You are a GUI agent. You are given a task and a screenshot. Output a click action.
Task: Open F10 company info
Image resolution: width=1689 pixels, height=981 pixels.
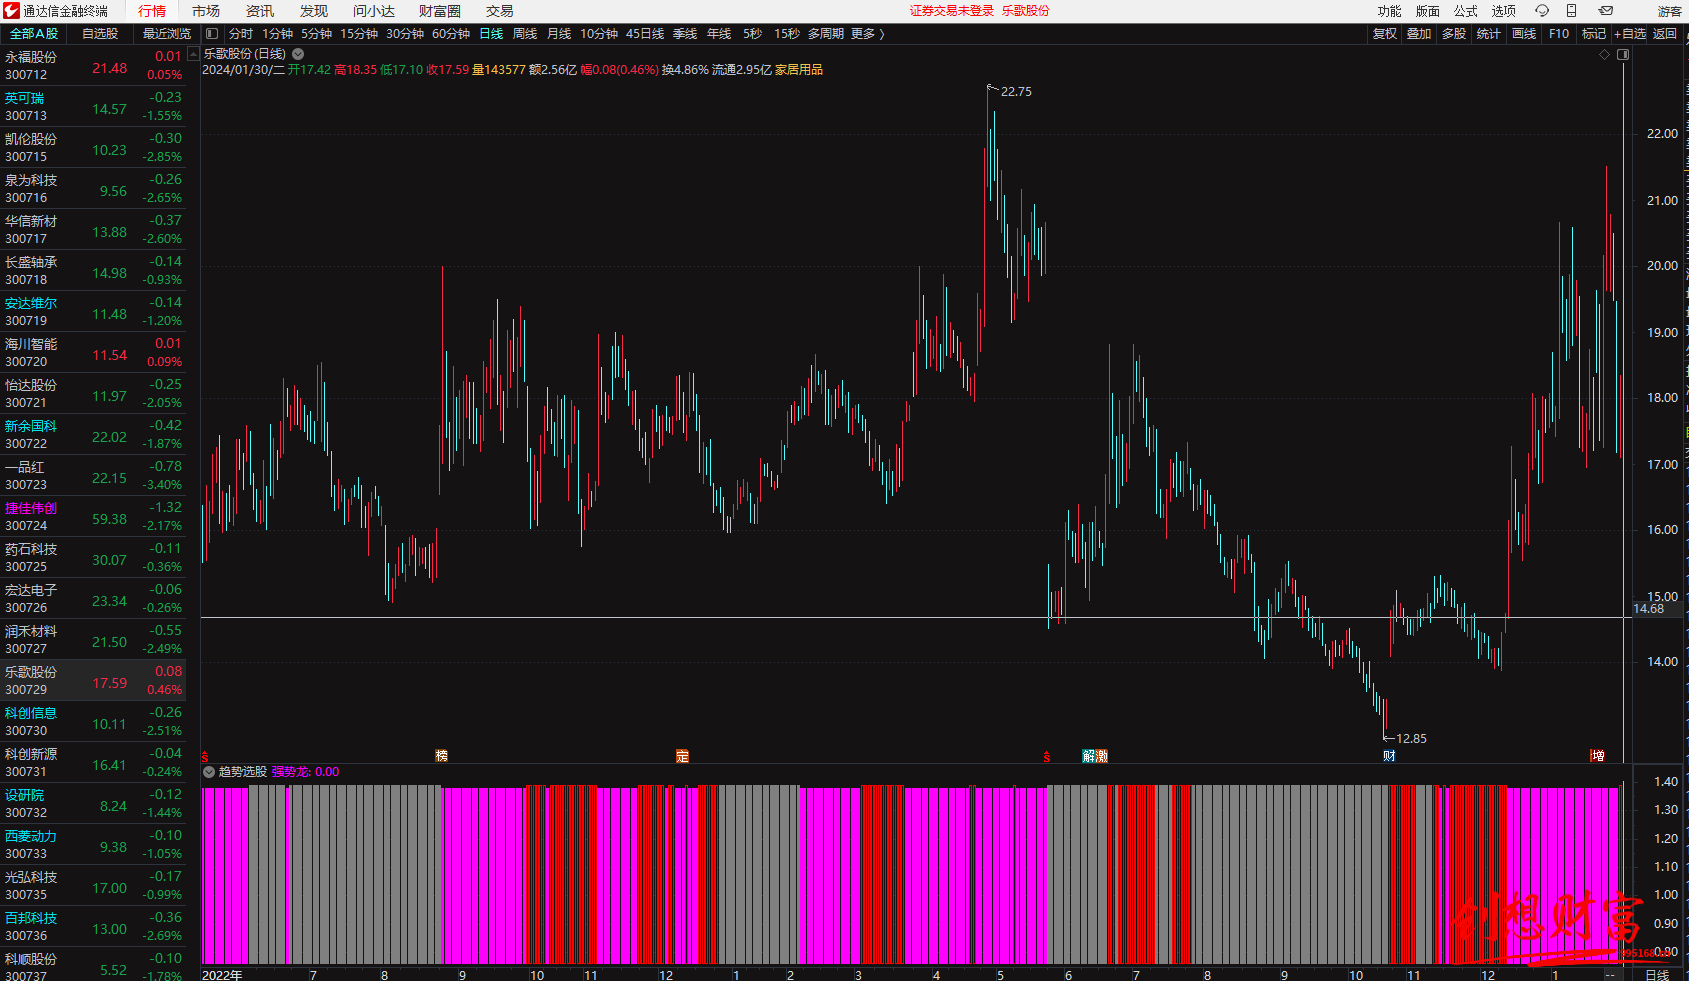pos(1559,34)
